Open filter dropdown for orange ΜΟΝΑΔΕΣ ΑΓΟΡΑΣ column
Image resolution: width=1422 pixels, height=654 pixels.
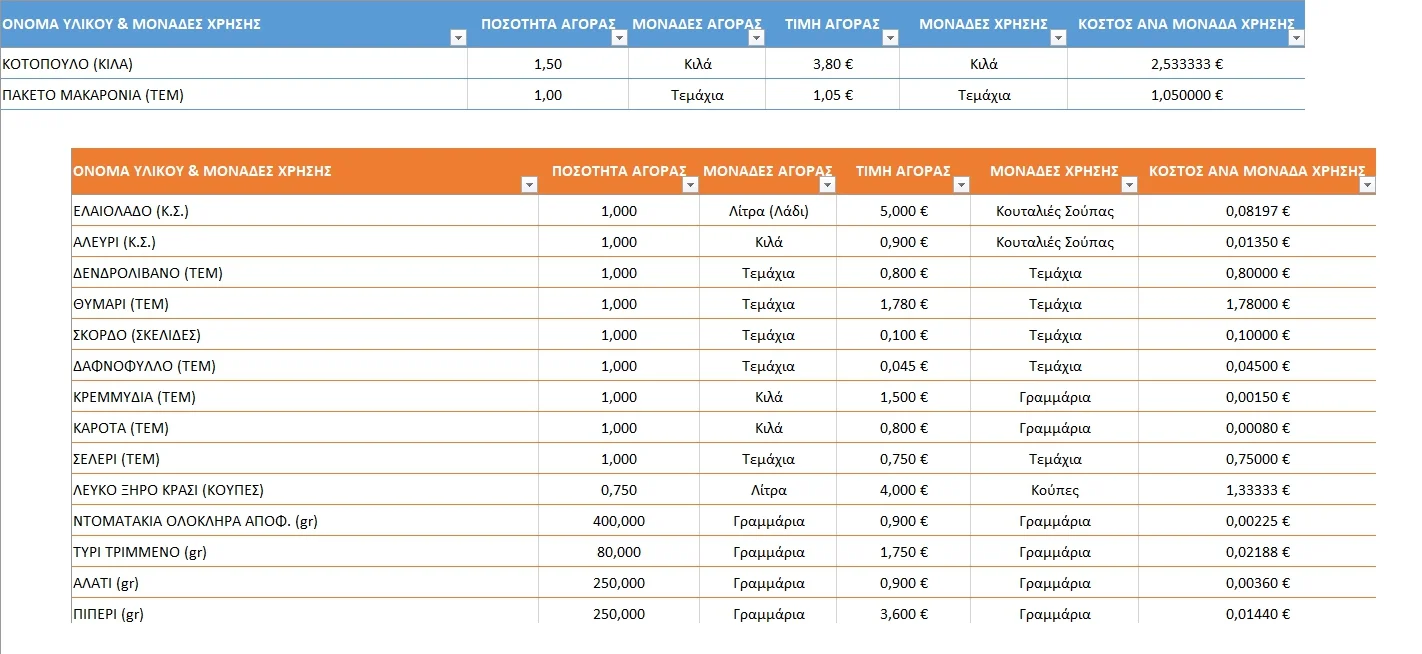click(x=827, y=185)
